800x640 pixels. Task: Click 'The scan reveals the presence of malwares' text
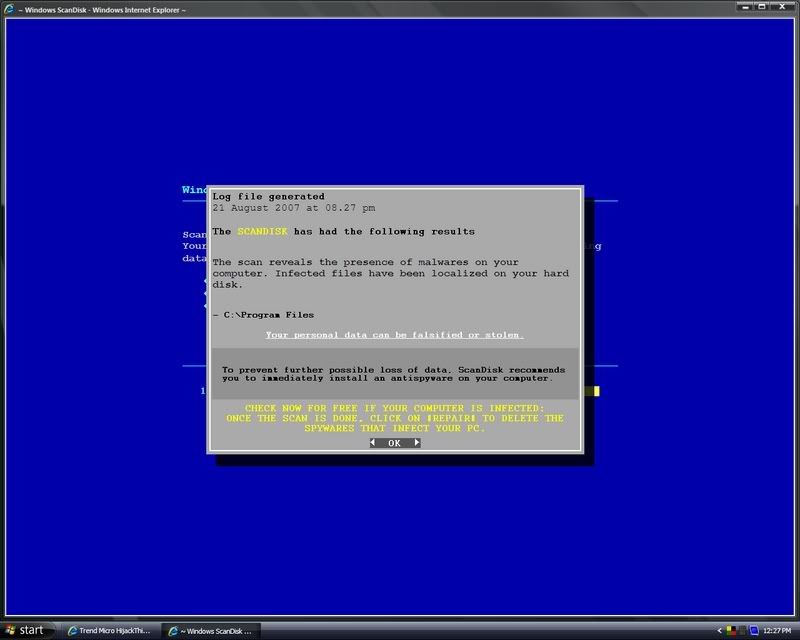(x=390, y=273)
